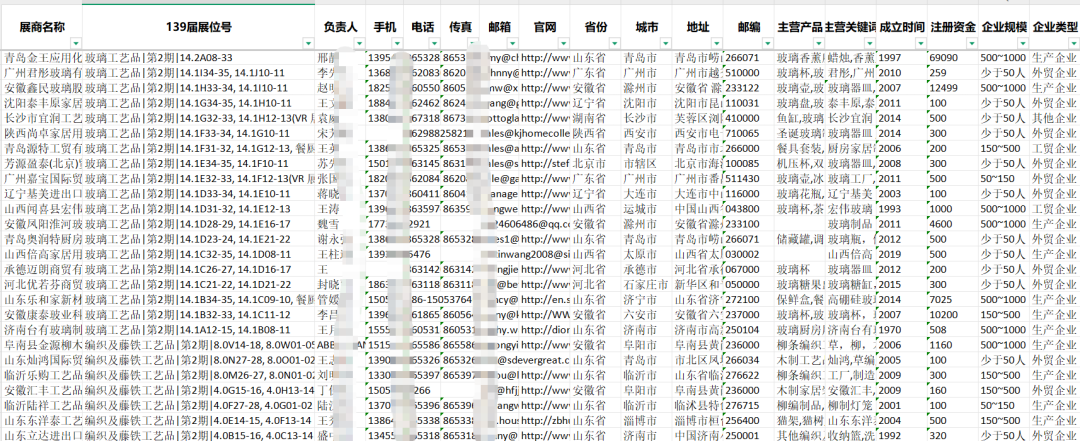Viewport: 1080px width, 441px height.
Task: Select the cell 济南台有玻璃制
Action: [x=41, y=329]
